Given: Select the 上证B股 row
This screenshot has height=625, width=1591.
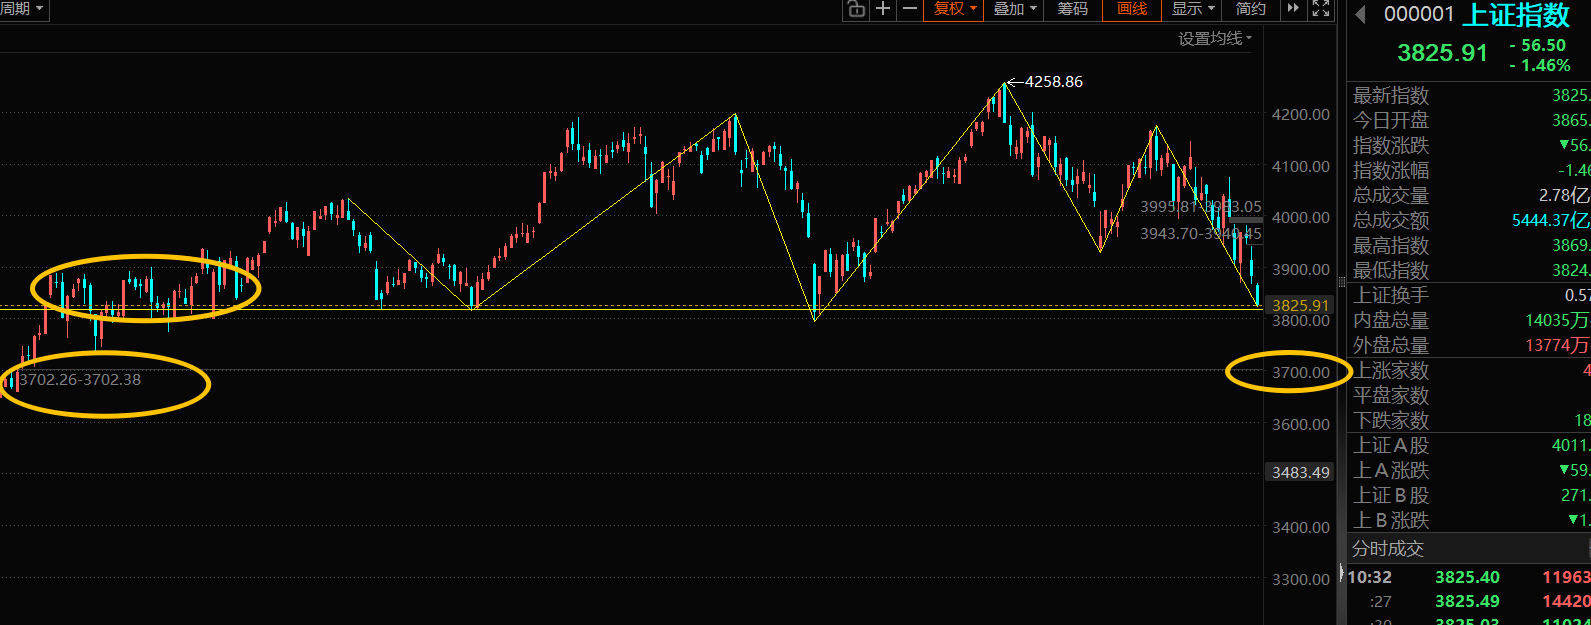Looking at the screenshot, I should [1469, 495].
